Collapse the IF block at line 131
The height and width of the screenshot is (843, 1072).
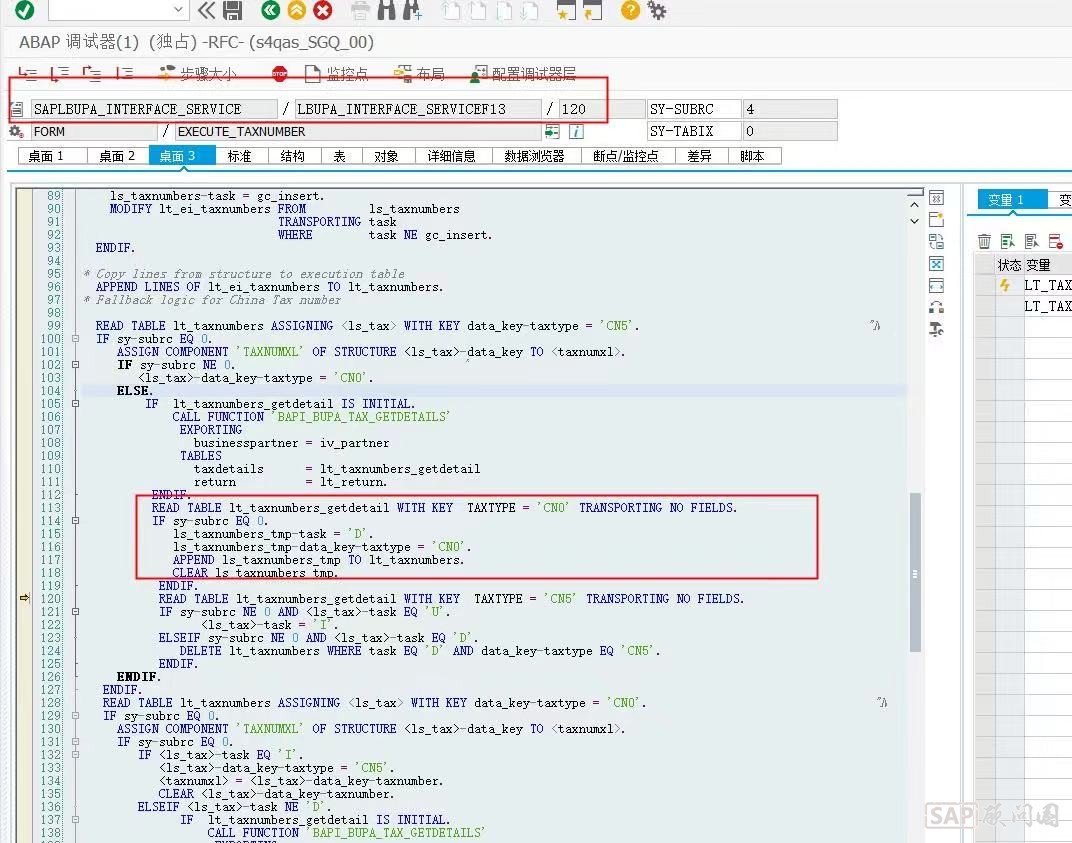tap(75, 741)
